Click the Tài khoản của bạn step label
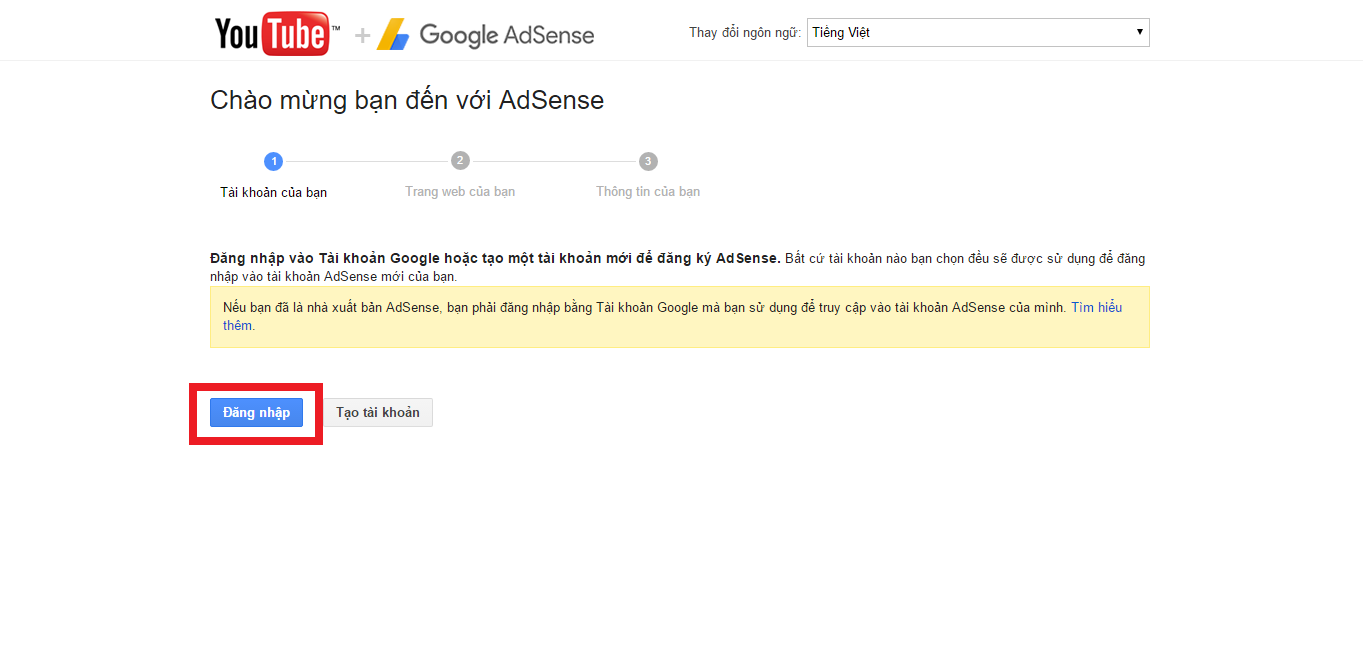This screenshot has width=1363, height=663. 273,192
